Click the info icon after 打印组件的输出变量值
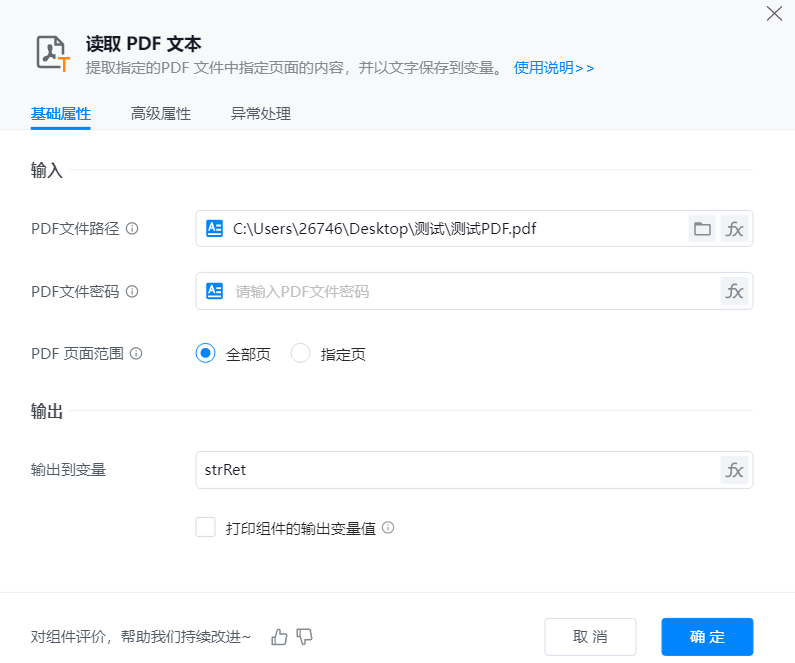Viewport: 795px width, 663px height. [388, 528]
